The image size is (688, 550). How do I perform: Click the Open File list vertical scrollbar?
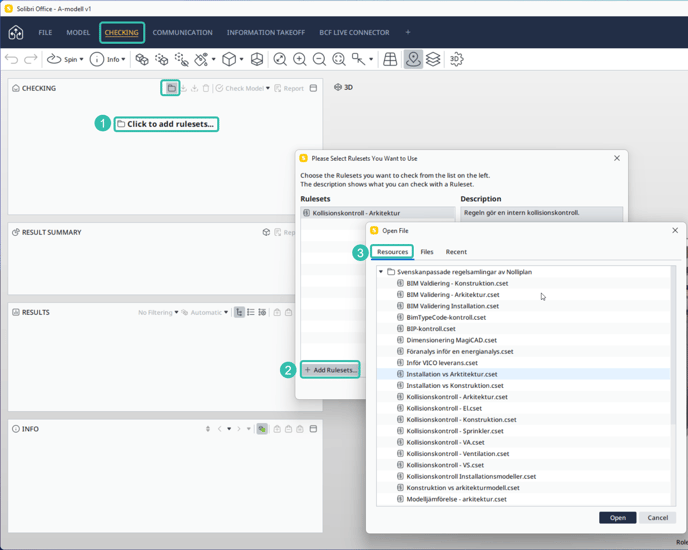[x=674, y=345]
